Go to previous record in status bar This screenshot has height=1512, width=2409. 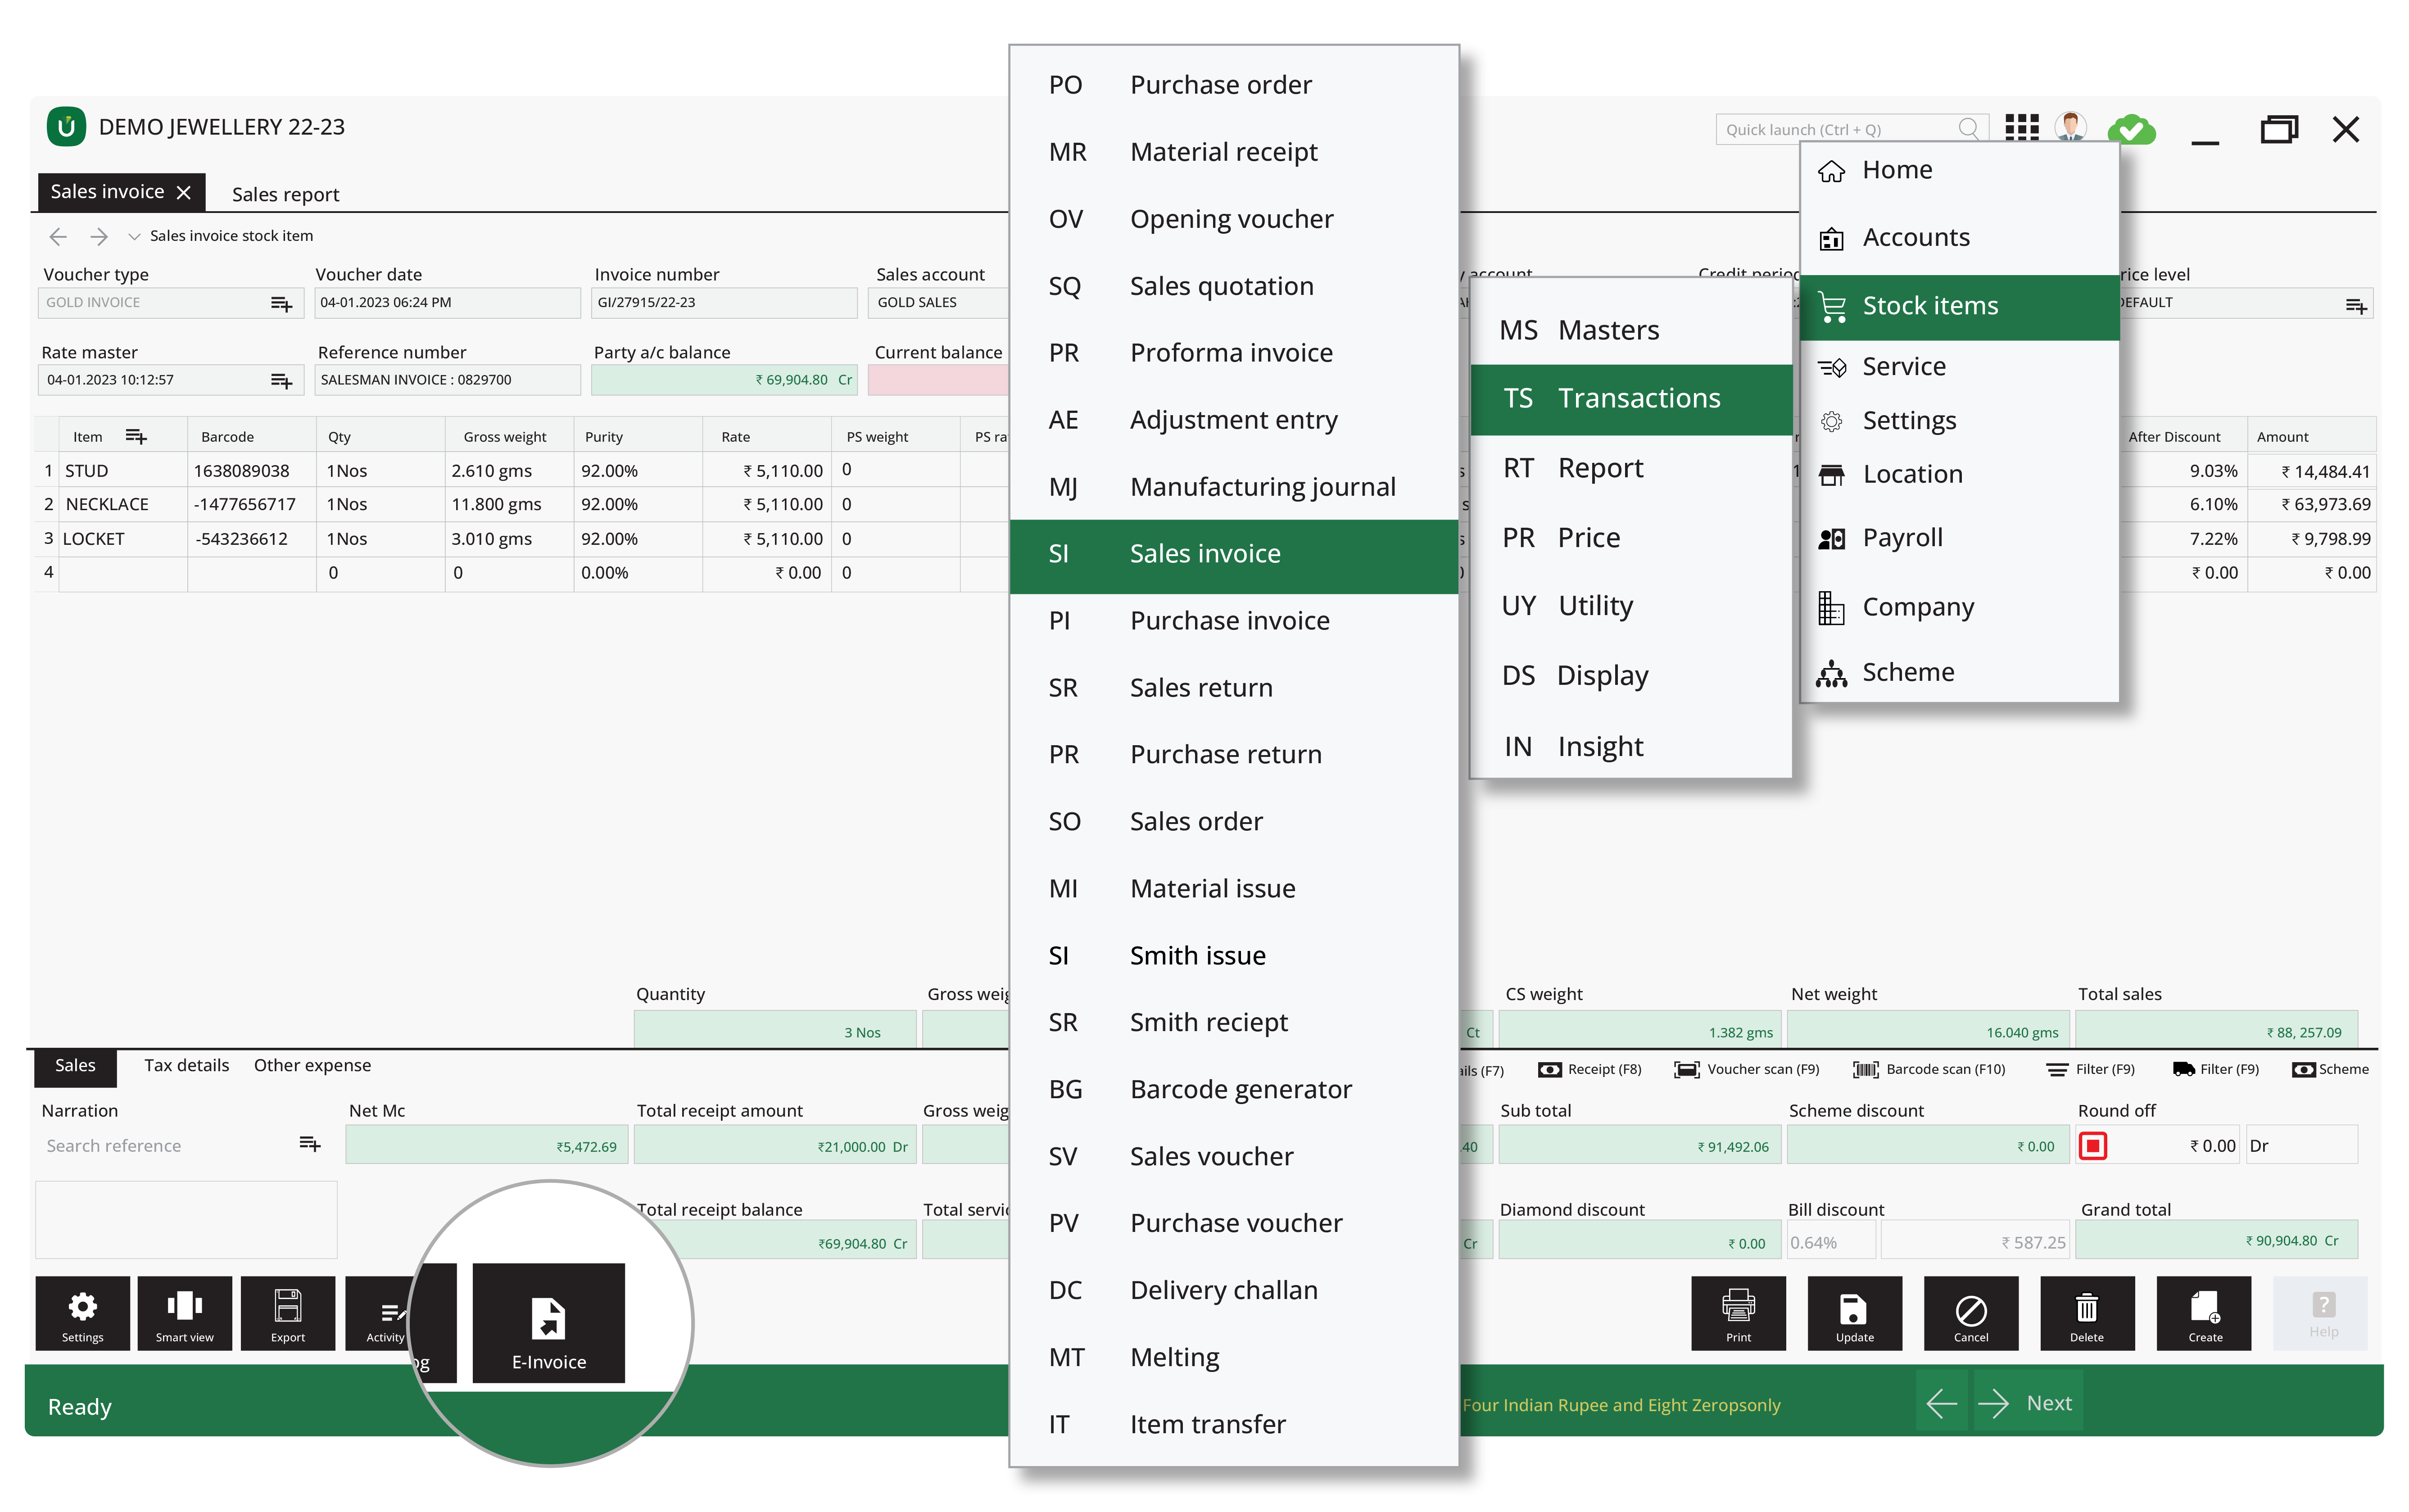1941,1403
